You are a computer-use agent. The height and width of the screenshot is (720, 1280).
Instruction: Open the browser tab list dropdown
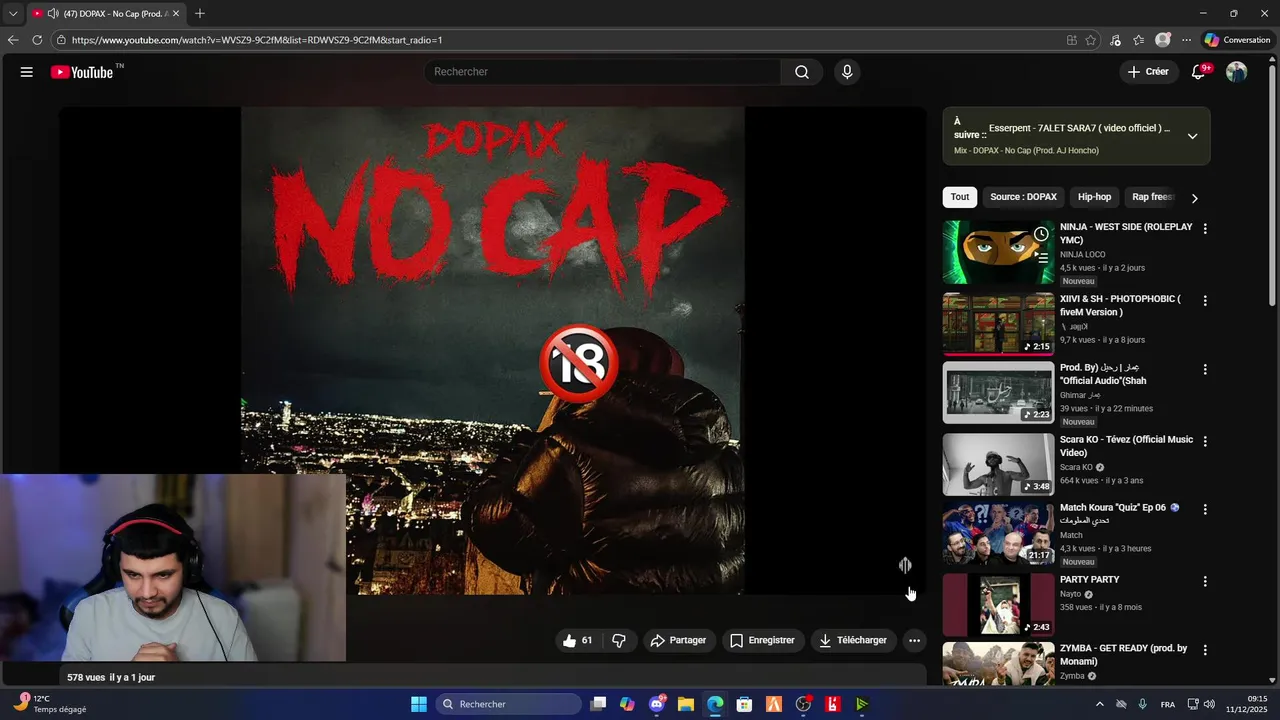[13, 14]
